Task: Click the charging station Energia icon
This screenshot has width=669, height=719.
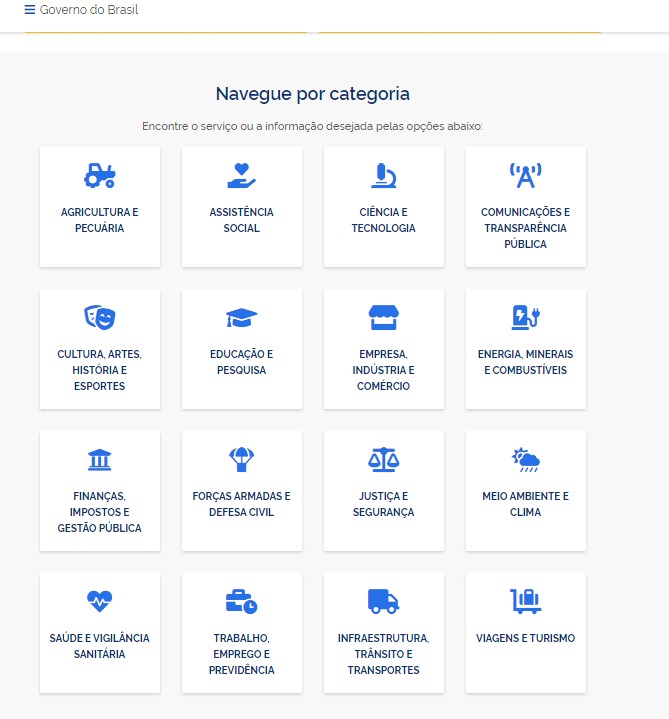Action: pos(526,318)
